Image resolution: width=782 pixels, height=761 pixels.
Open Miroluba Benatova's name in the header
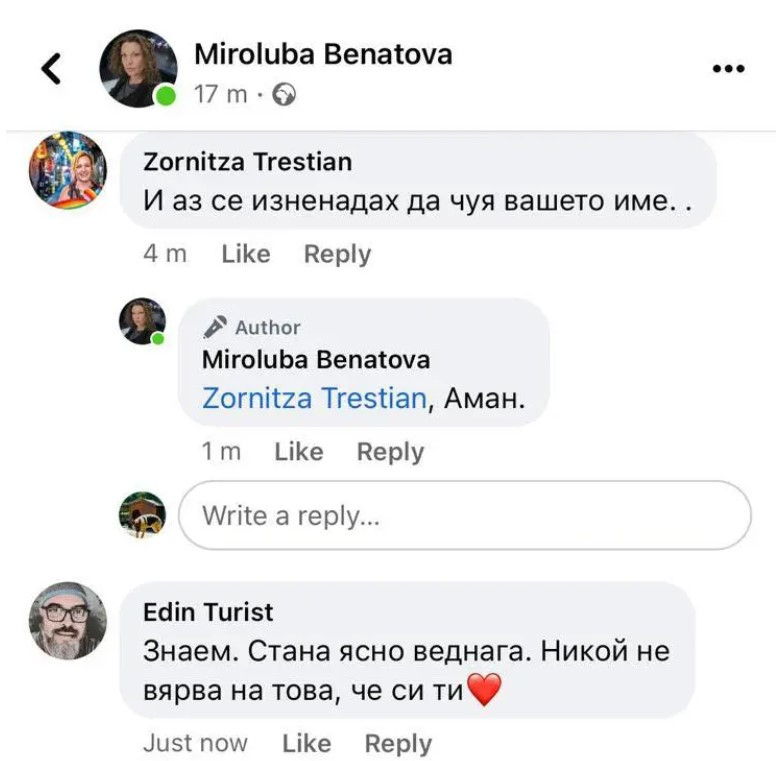[322, 53]
